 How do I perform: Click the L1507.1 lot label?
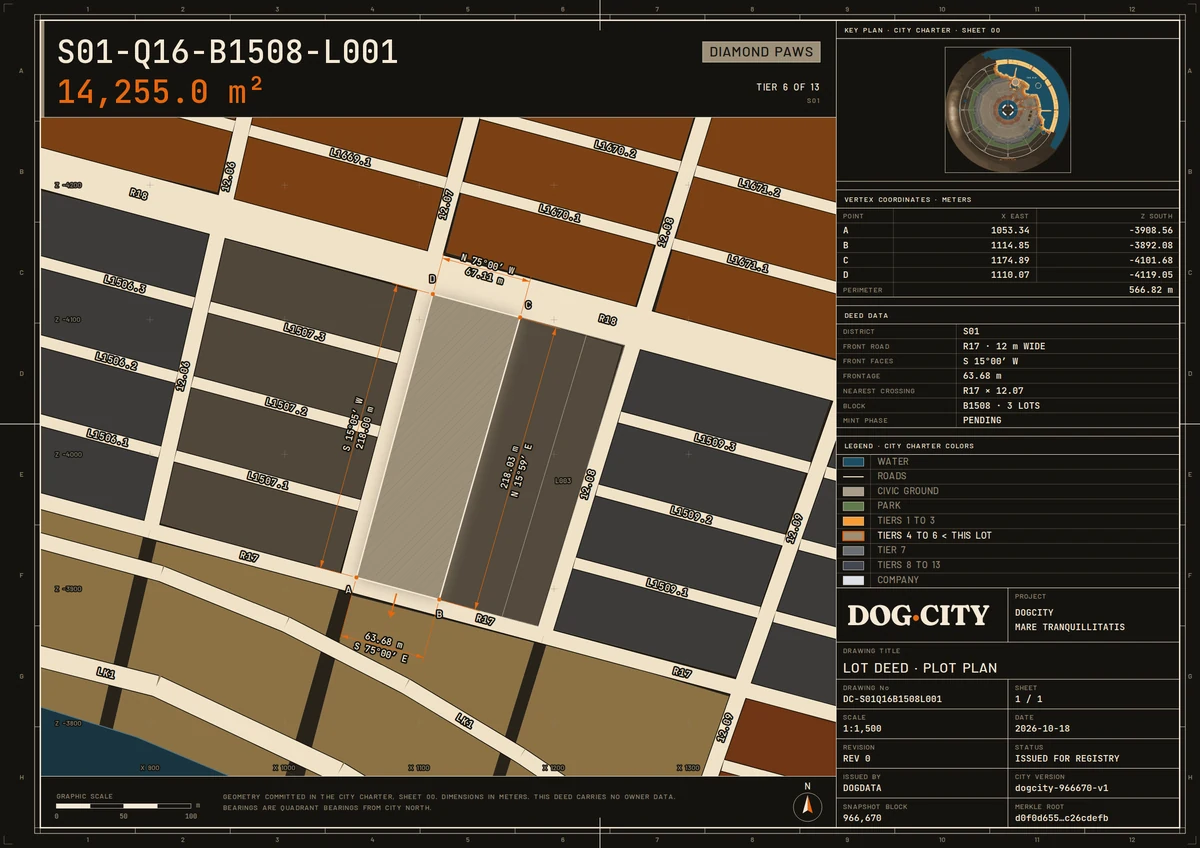point(267,483)
